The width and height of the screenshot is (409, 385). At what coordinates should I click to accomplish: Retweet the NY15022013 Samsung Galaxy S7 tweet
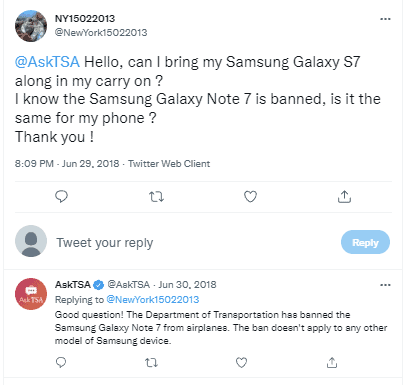coord(156,197)
